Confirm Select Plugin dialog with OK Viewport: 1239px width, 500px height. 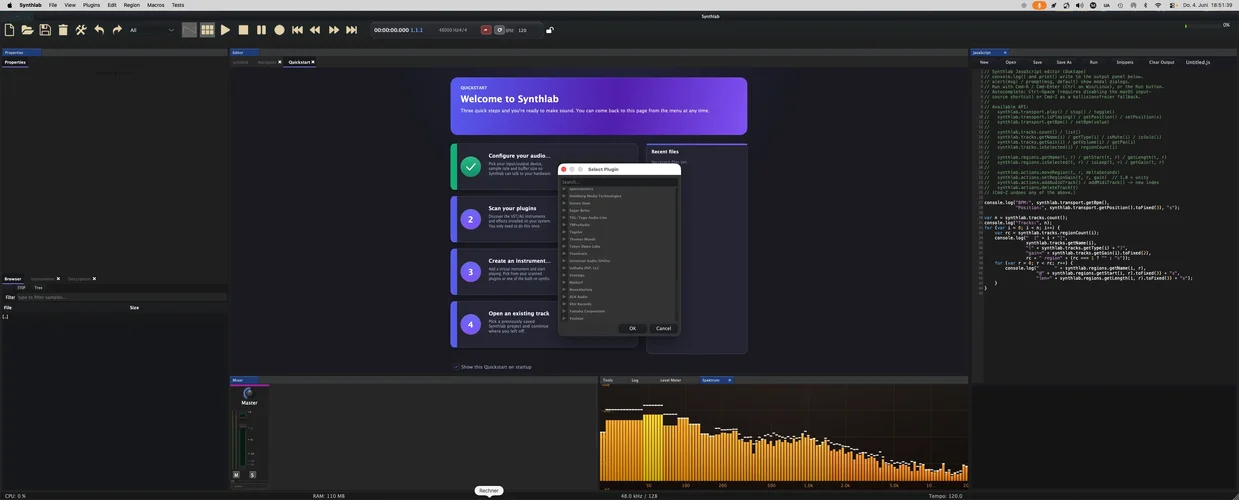(x=632, y=328)
